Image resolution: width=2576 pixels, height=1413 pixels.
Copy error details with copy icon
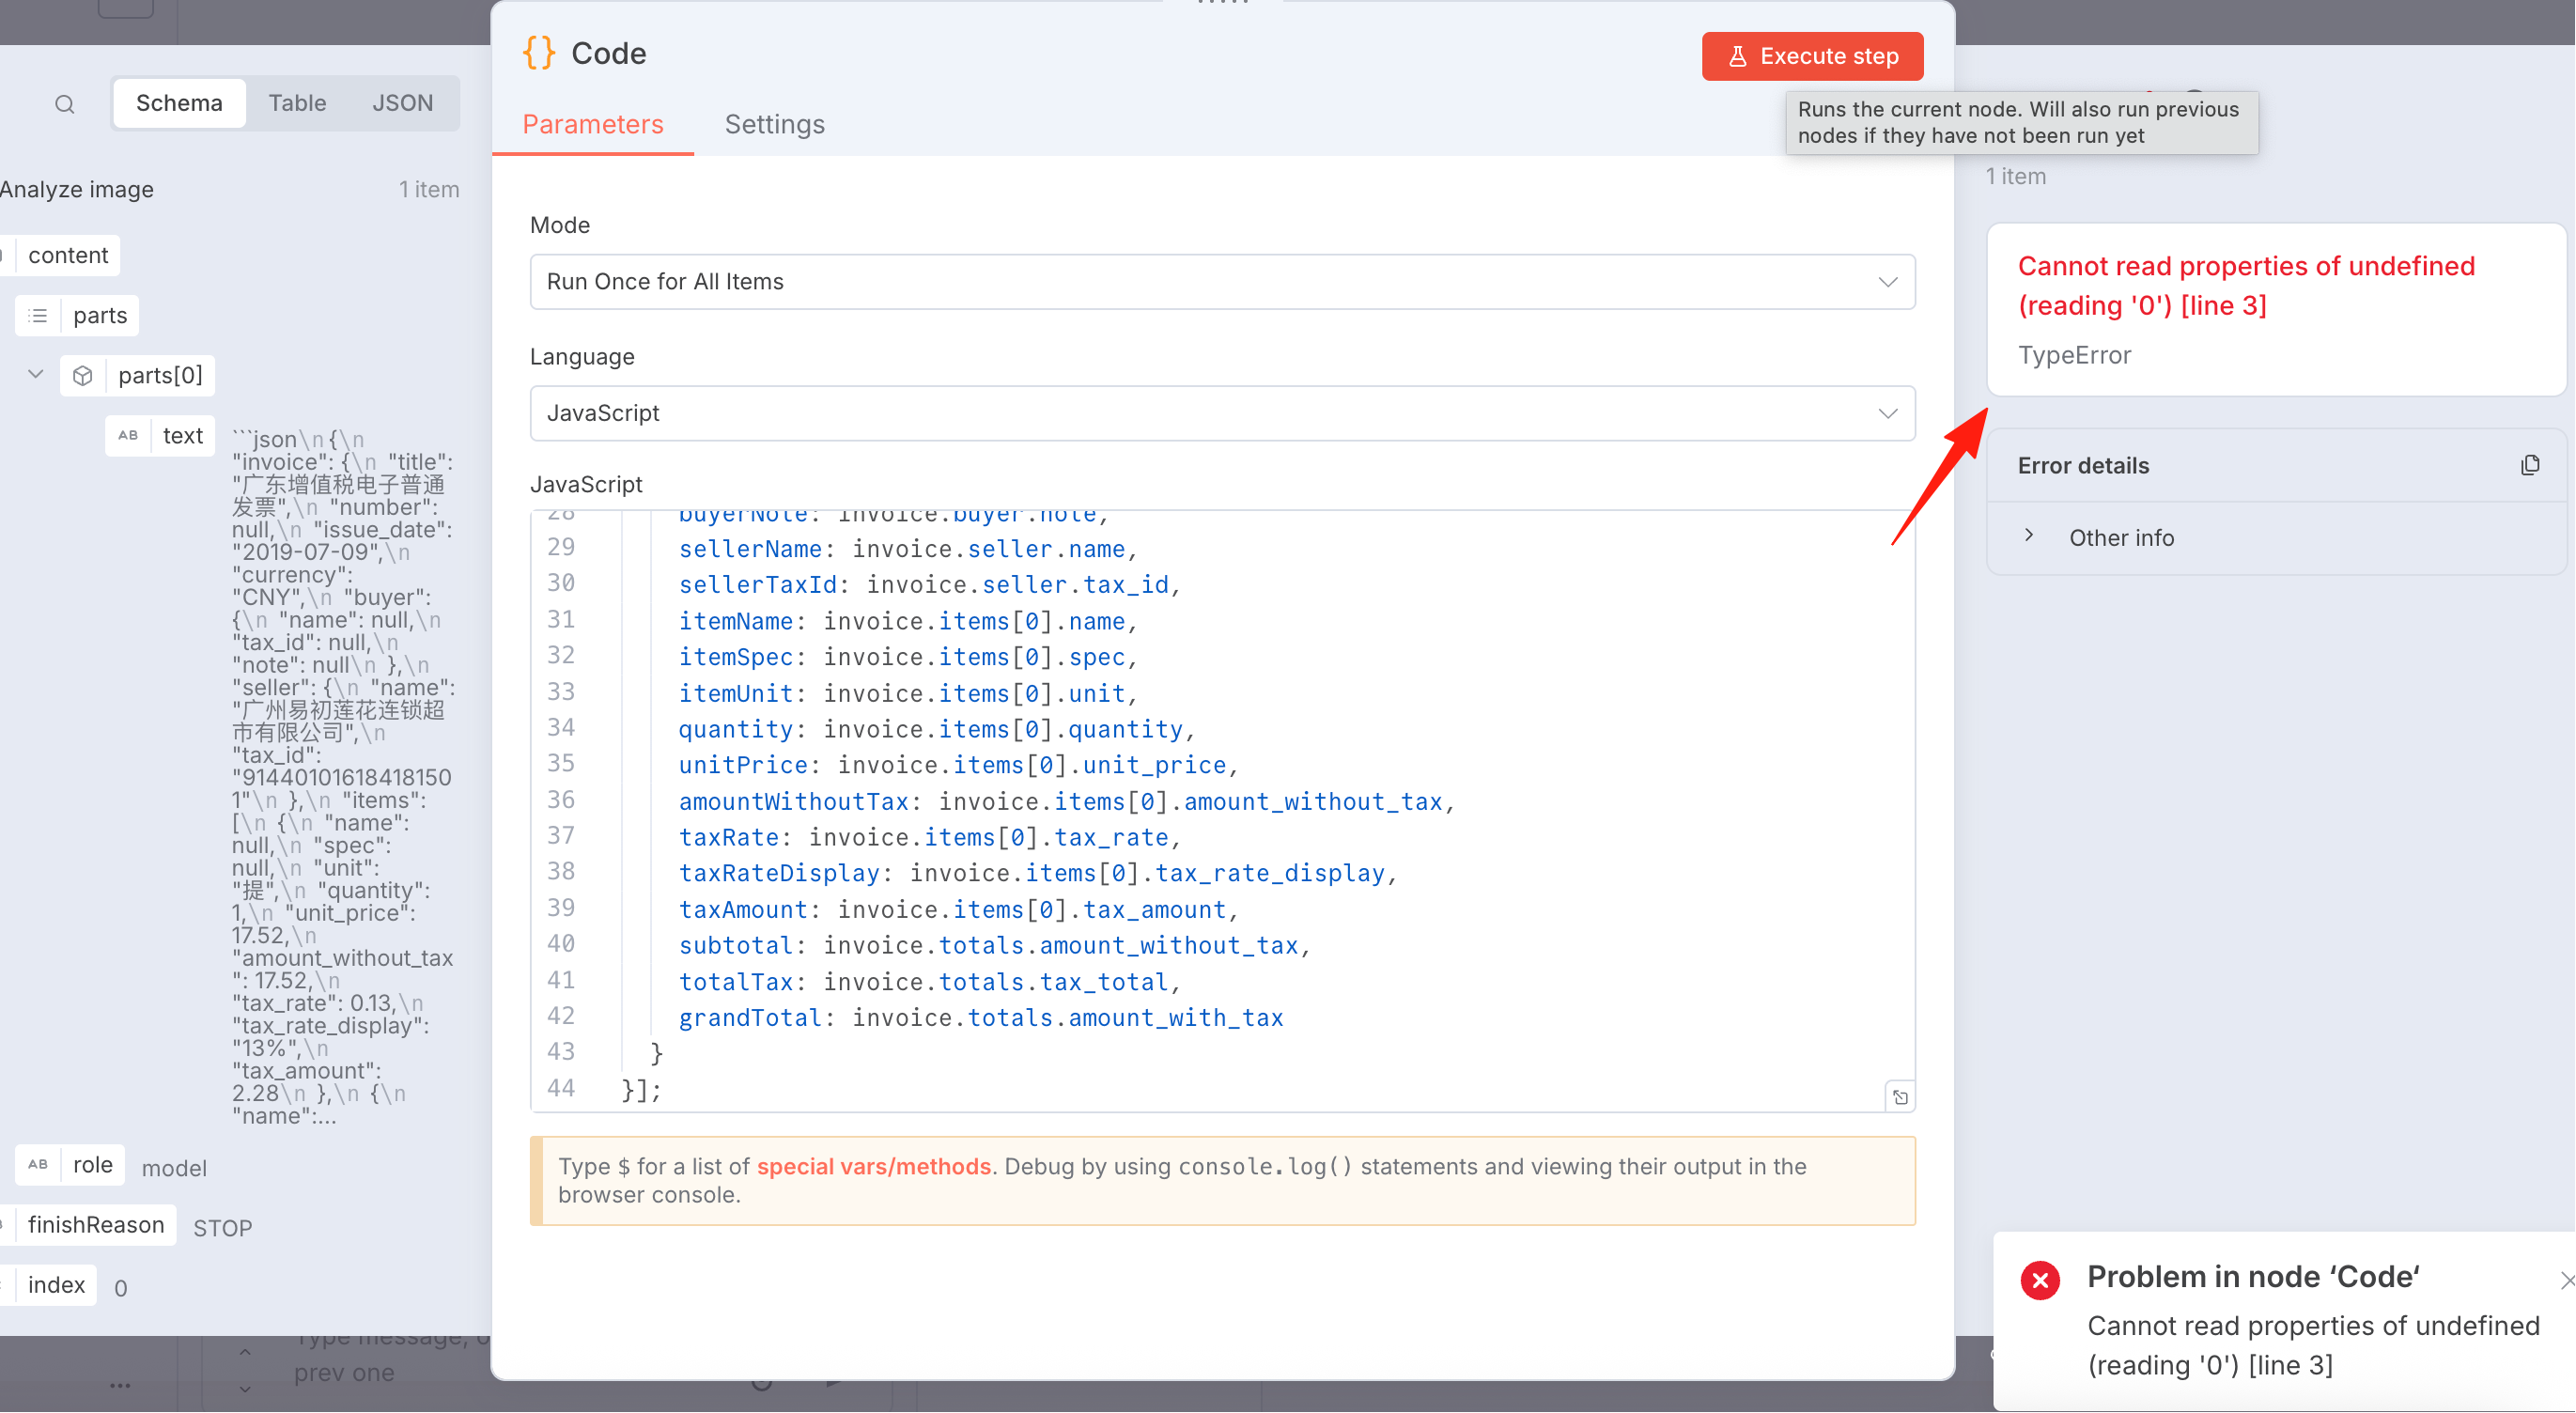(x=2529, y=465)
